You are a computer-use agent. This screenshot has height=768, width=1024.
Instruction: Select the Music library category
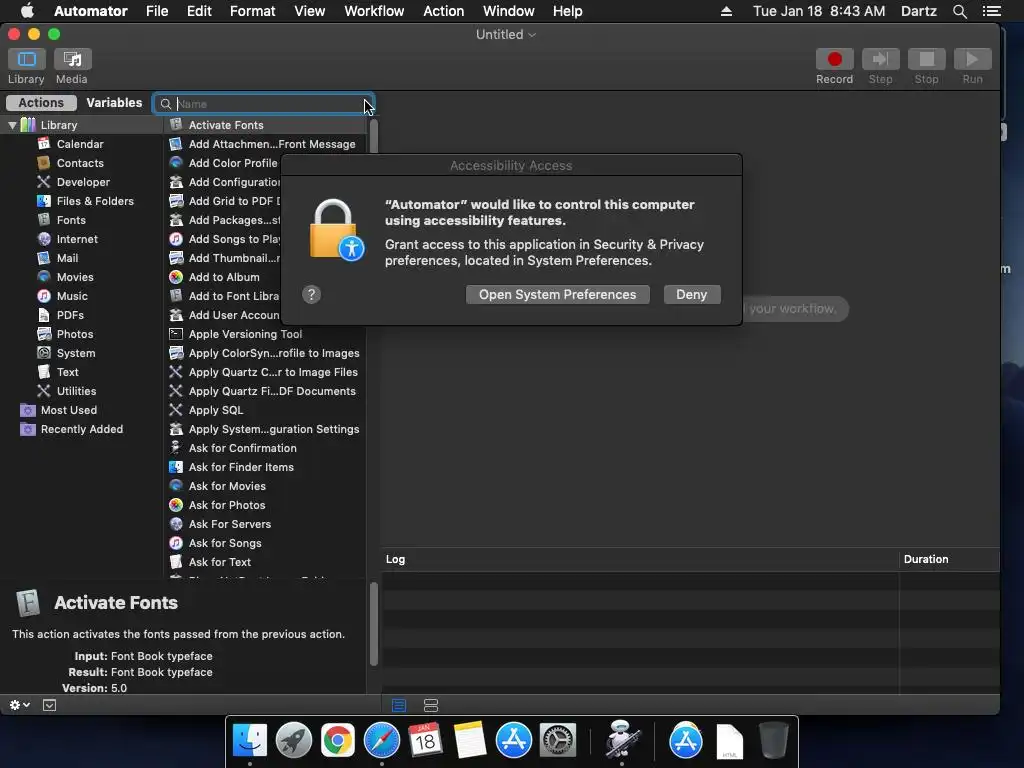pyautogui.click(x=72, y=296)
